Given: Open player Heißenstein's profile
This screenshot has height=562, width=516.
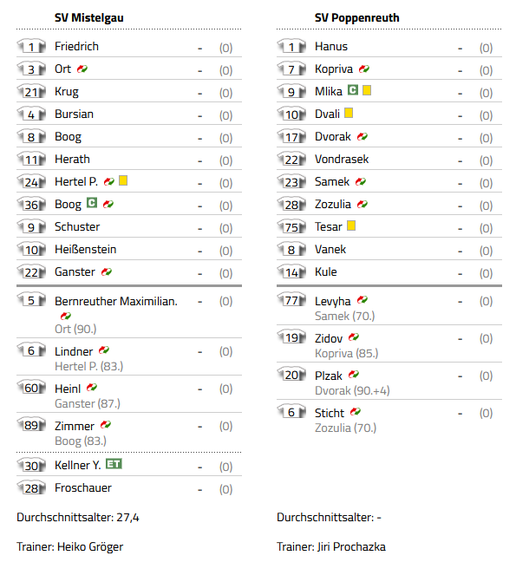Looking at the screenshot, I should coord(85,249).
